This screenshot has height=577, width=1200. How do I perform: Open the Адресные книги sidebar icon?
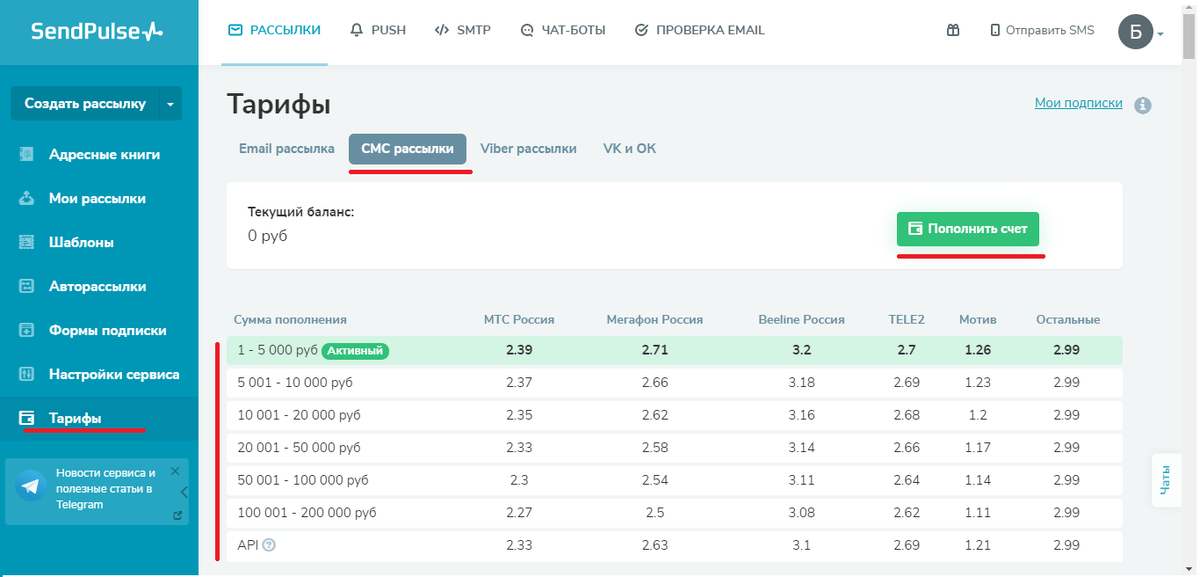tap(28, 155)
